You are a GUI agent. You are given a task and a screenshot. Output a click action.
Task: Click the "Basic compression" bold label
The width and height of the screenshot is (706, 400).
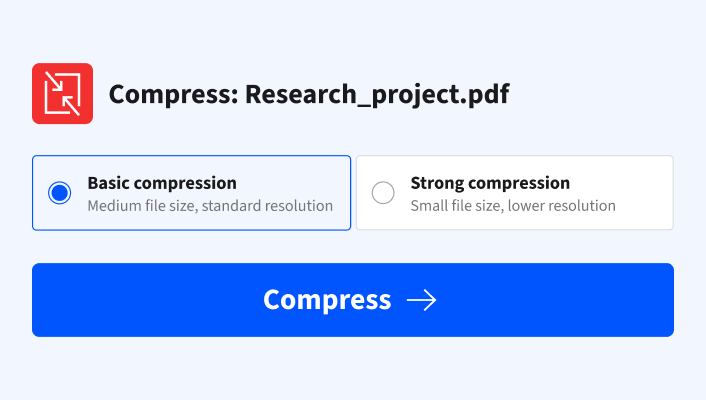click(x=162, y=183)
